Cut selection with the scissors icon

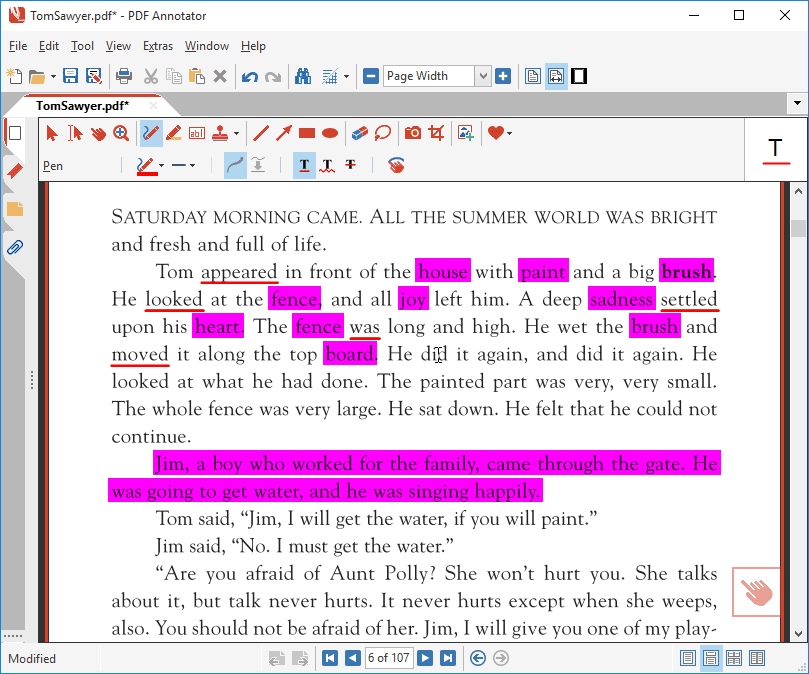click(151, 76)
